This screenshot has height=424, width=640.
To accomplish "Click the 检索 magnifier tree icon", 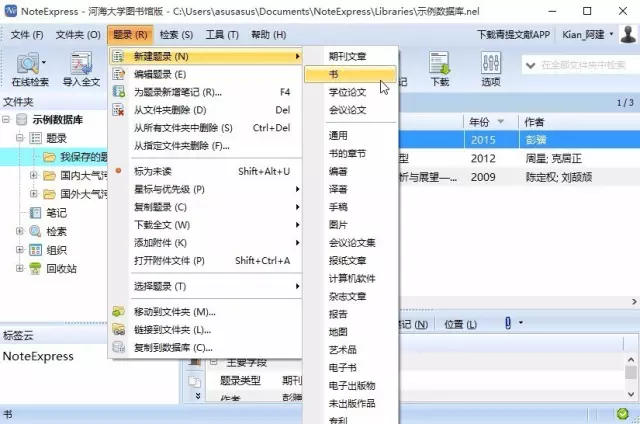I will point(35,231).
